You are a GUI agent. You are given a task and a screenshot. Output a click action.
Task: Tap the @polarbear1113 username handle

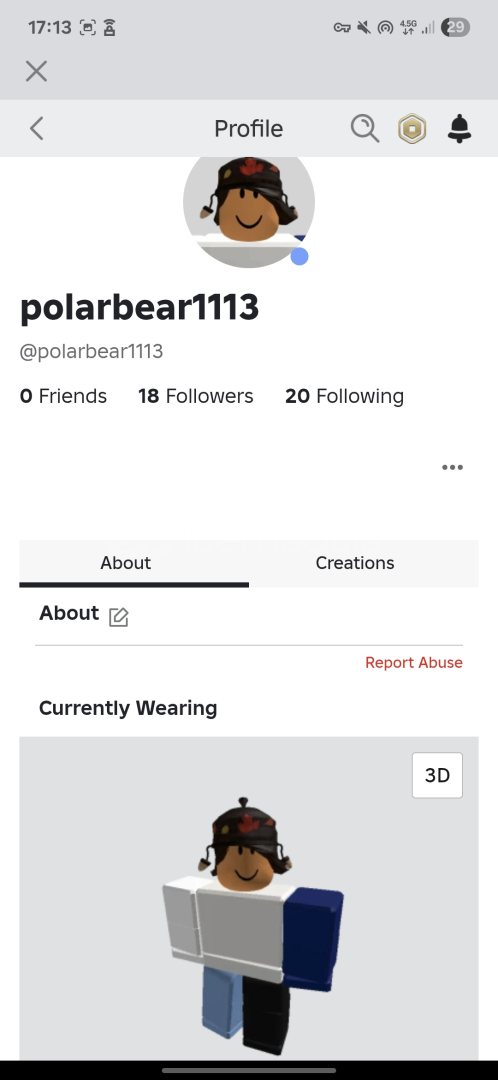(x=91, y=351)
